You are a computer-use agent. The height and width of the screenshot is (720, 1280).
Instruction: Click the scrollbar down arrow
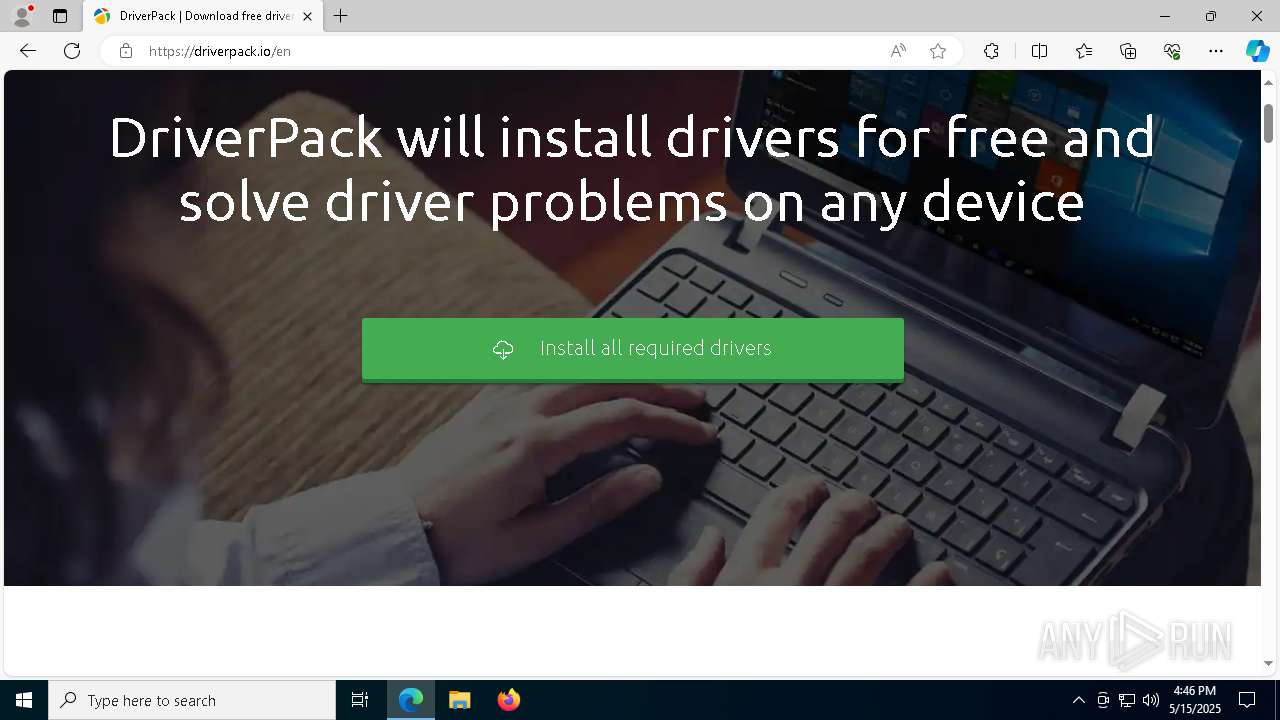[1268, 663]
